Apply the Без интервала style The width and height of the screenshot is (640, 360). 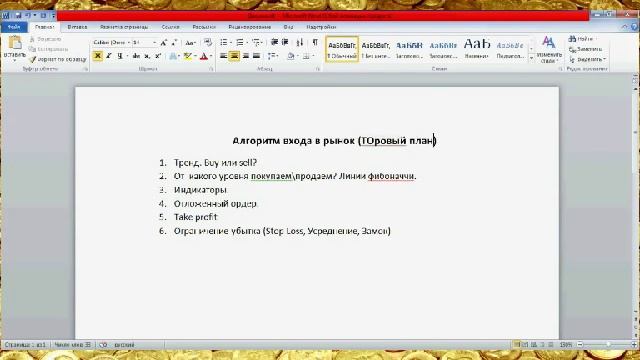[376, 49]
